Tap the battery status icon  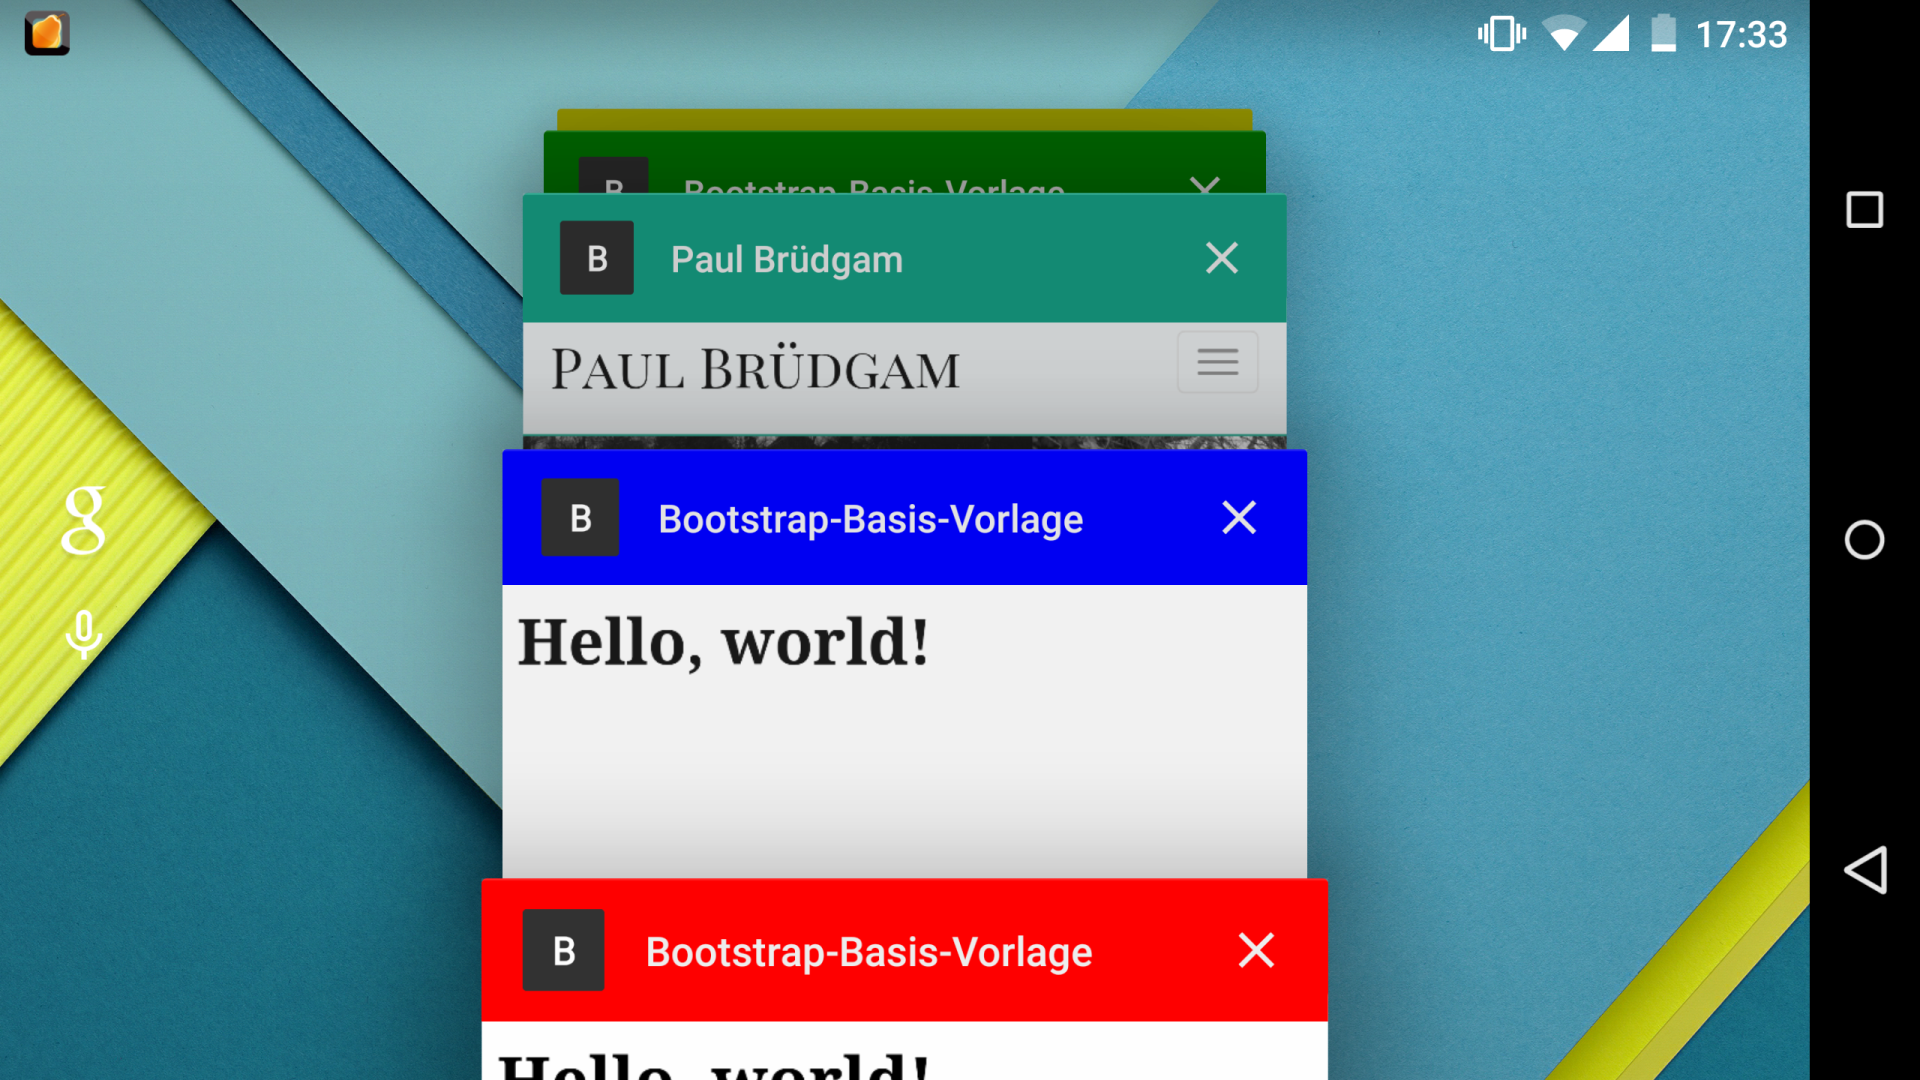1663,34
